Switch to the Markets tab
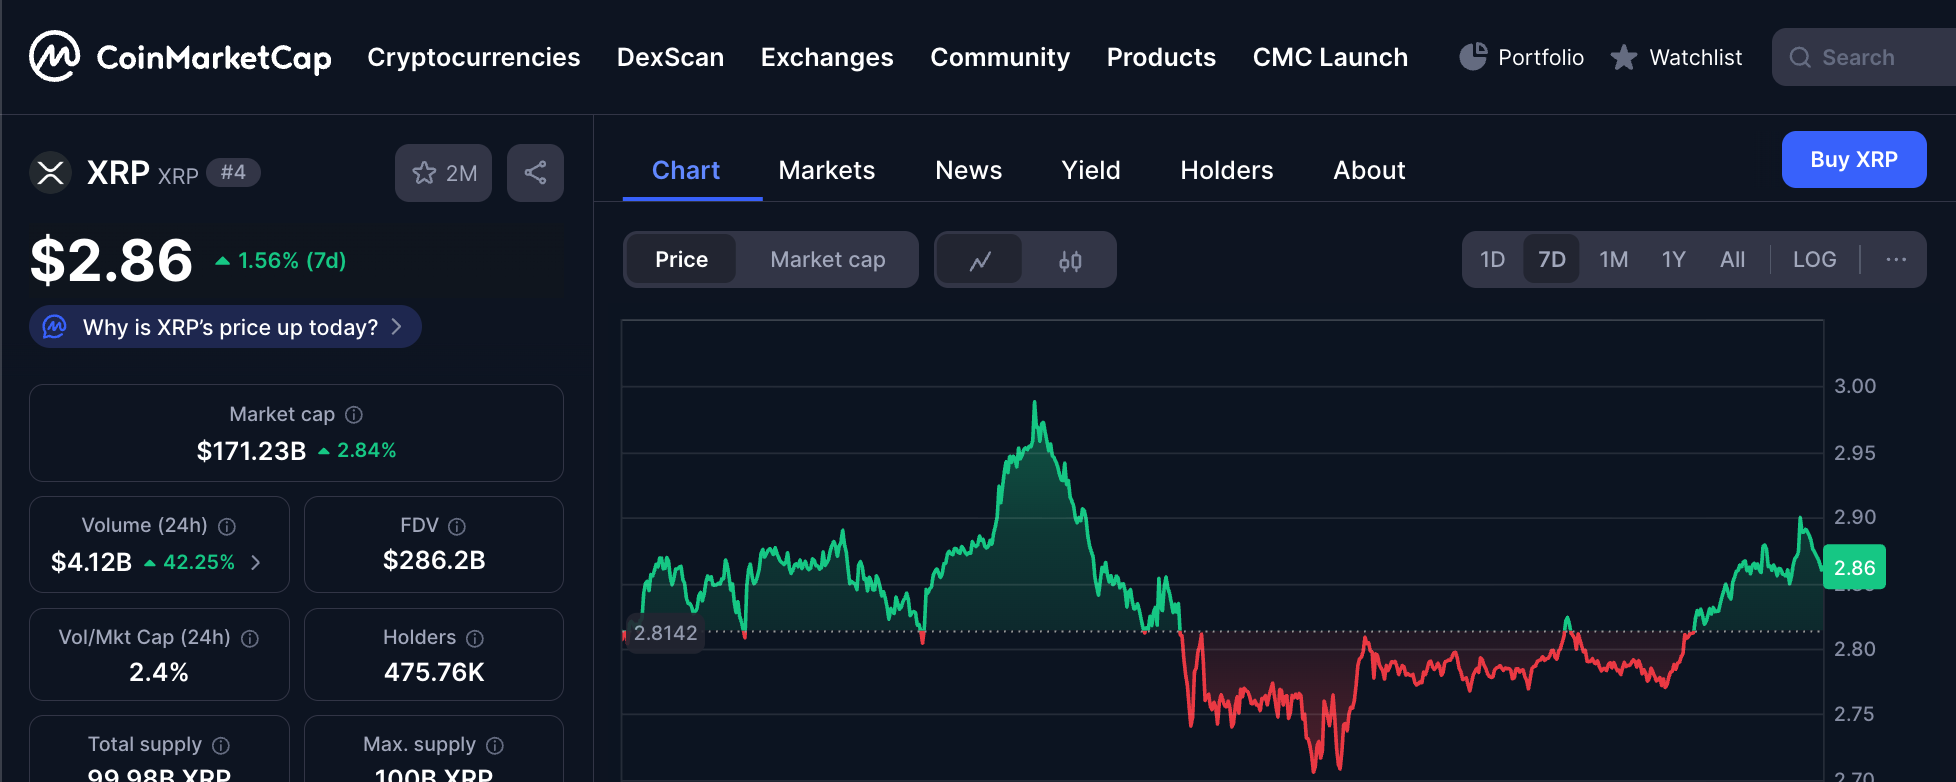 [x=826, y=170]
